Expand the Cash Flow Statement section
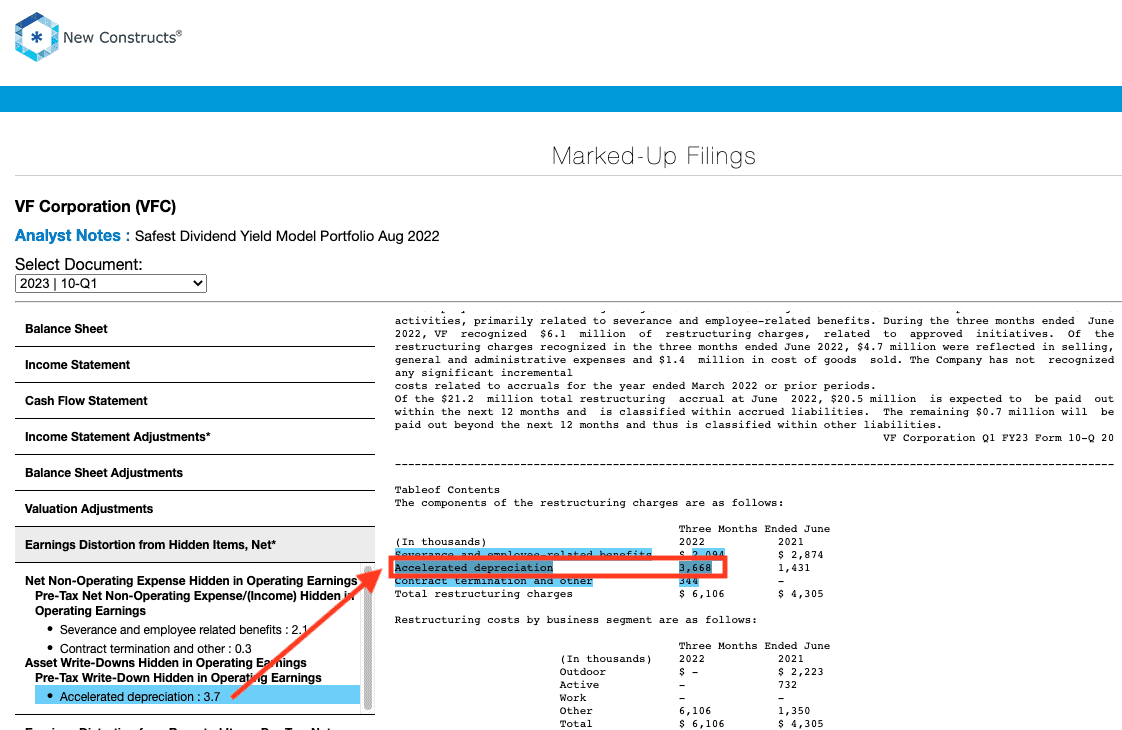 coord(195,401)
